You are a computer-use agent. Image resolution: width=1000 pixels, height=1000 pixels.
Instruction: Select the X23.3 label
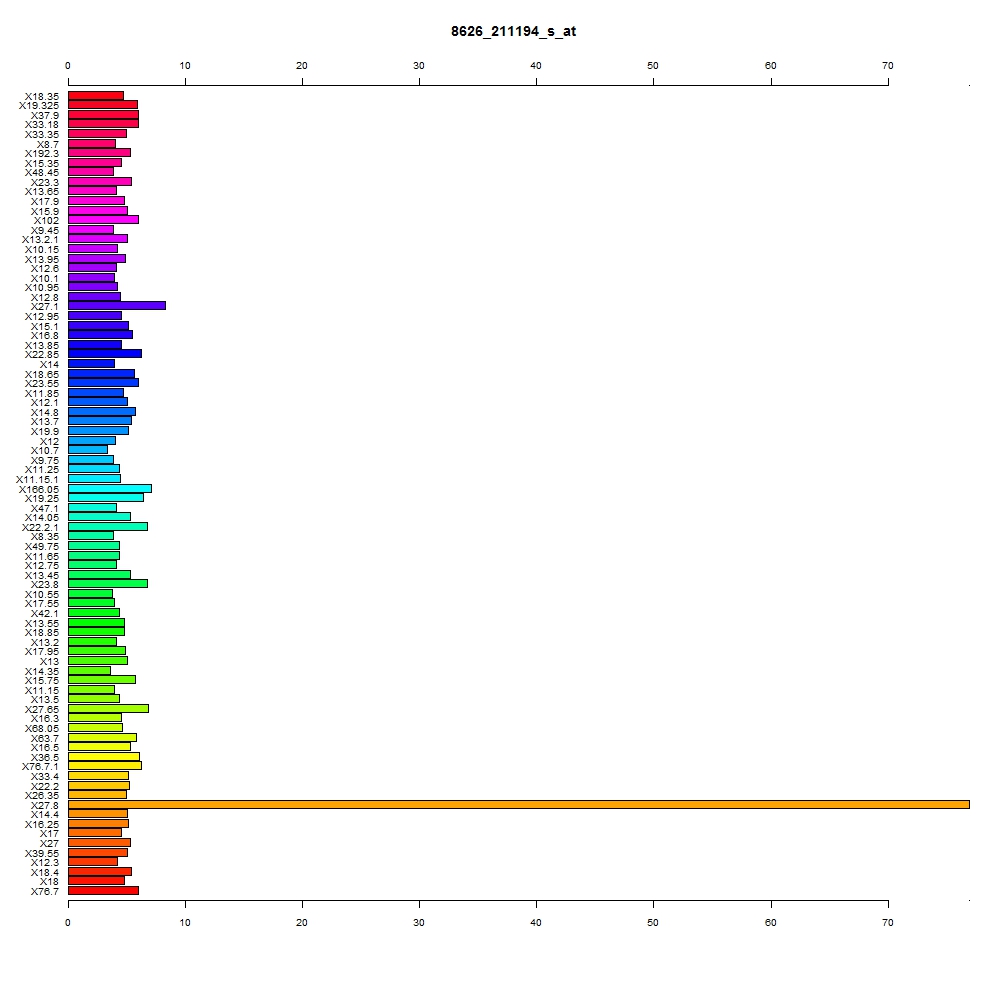click(x=45, y=182)
